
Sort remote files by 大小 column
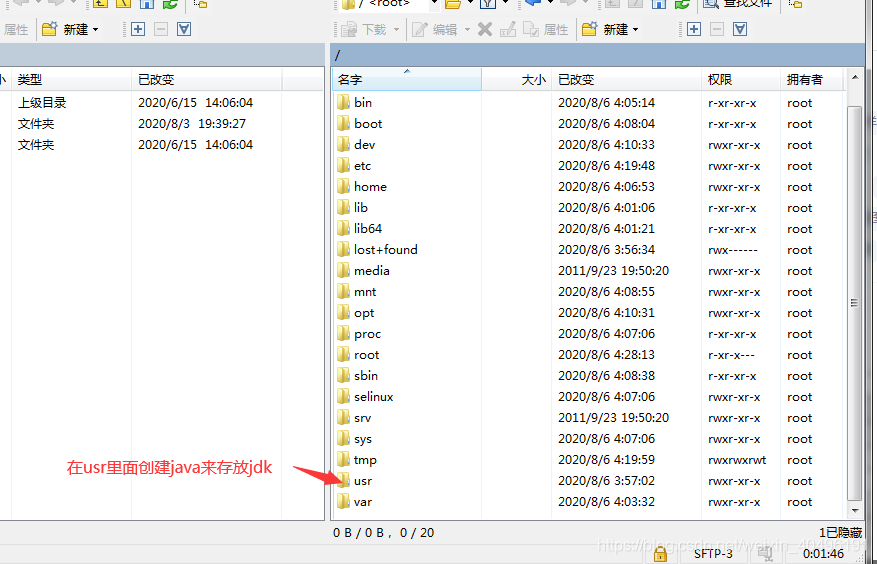click(x=516, y=79)
